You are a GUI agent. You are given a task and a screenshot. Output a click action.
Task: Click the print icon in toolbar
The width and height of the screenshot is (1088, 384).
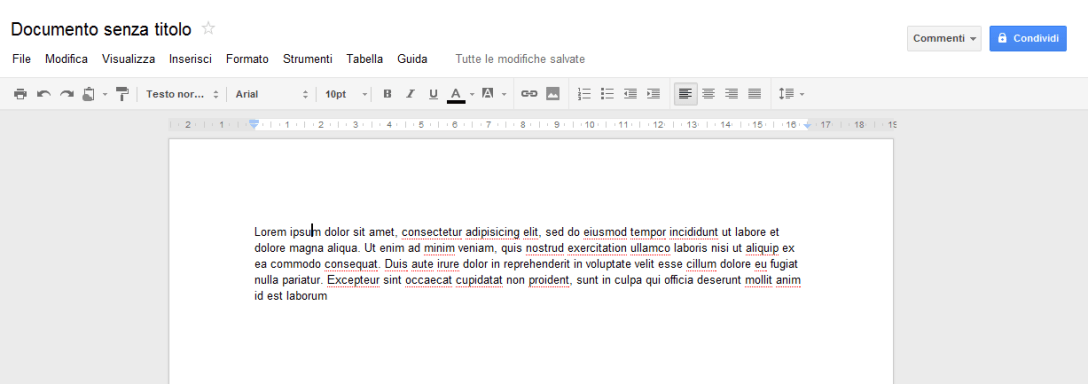[x=20, y=94]
